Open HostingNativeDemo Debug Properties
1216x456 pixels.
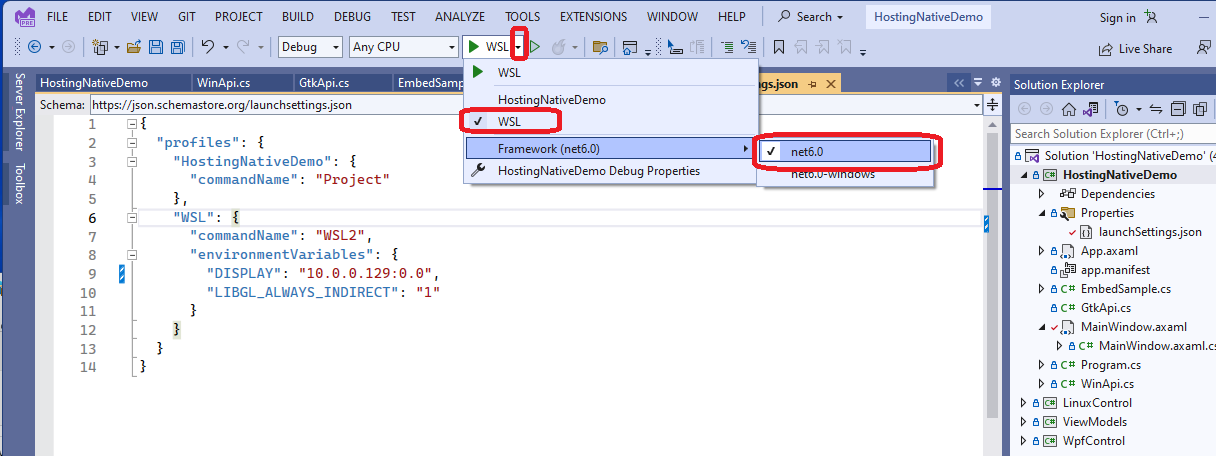point(610,171)
